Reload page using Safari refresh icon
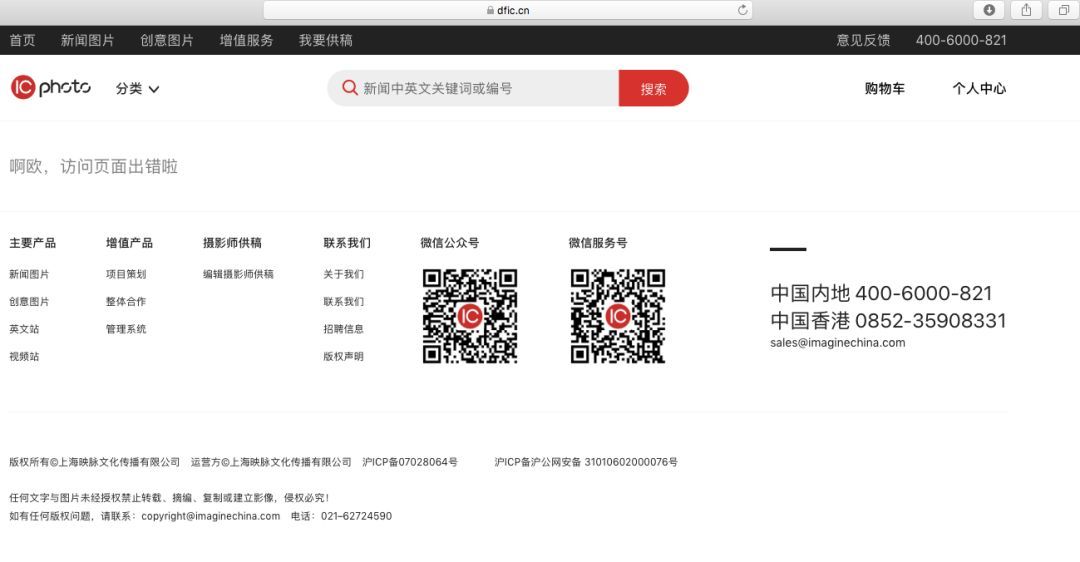Viewport: 1080px width, 562px height. point(743,10)
